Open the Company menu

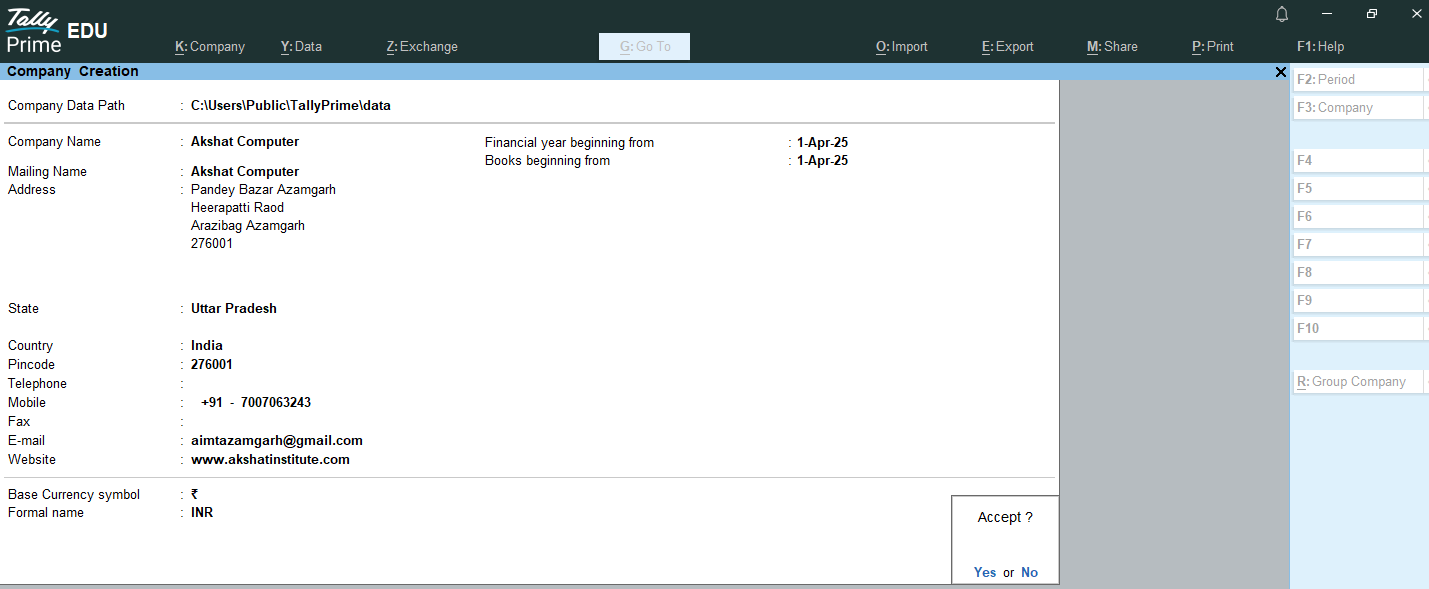click(210, 47)
